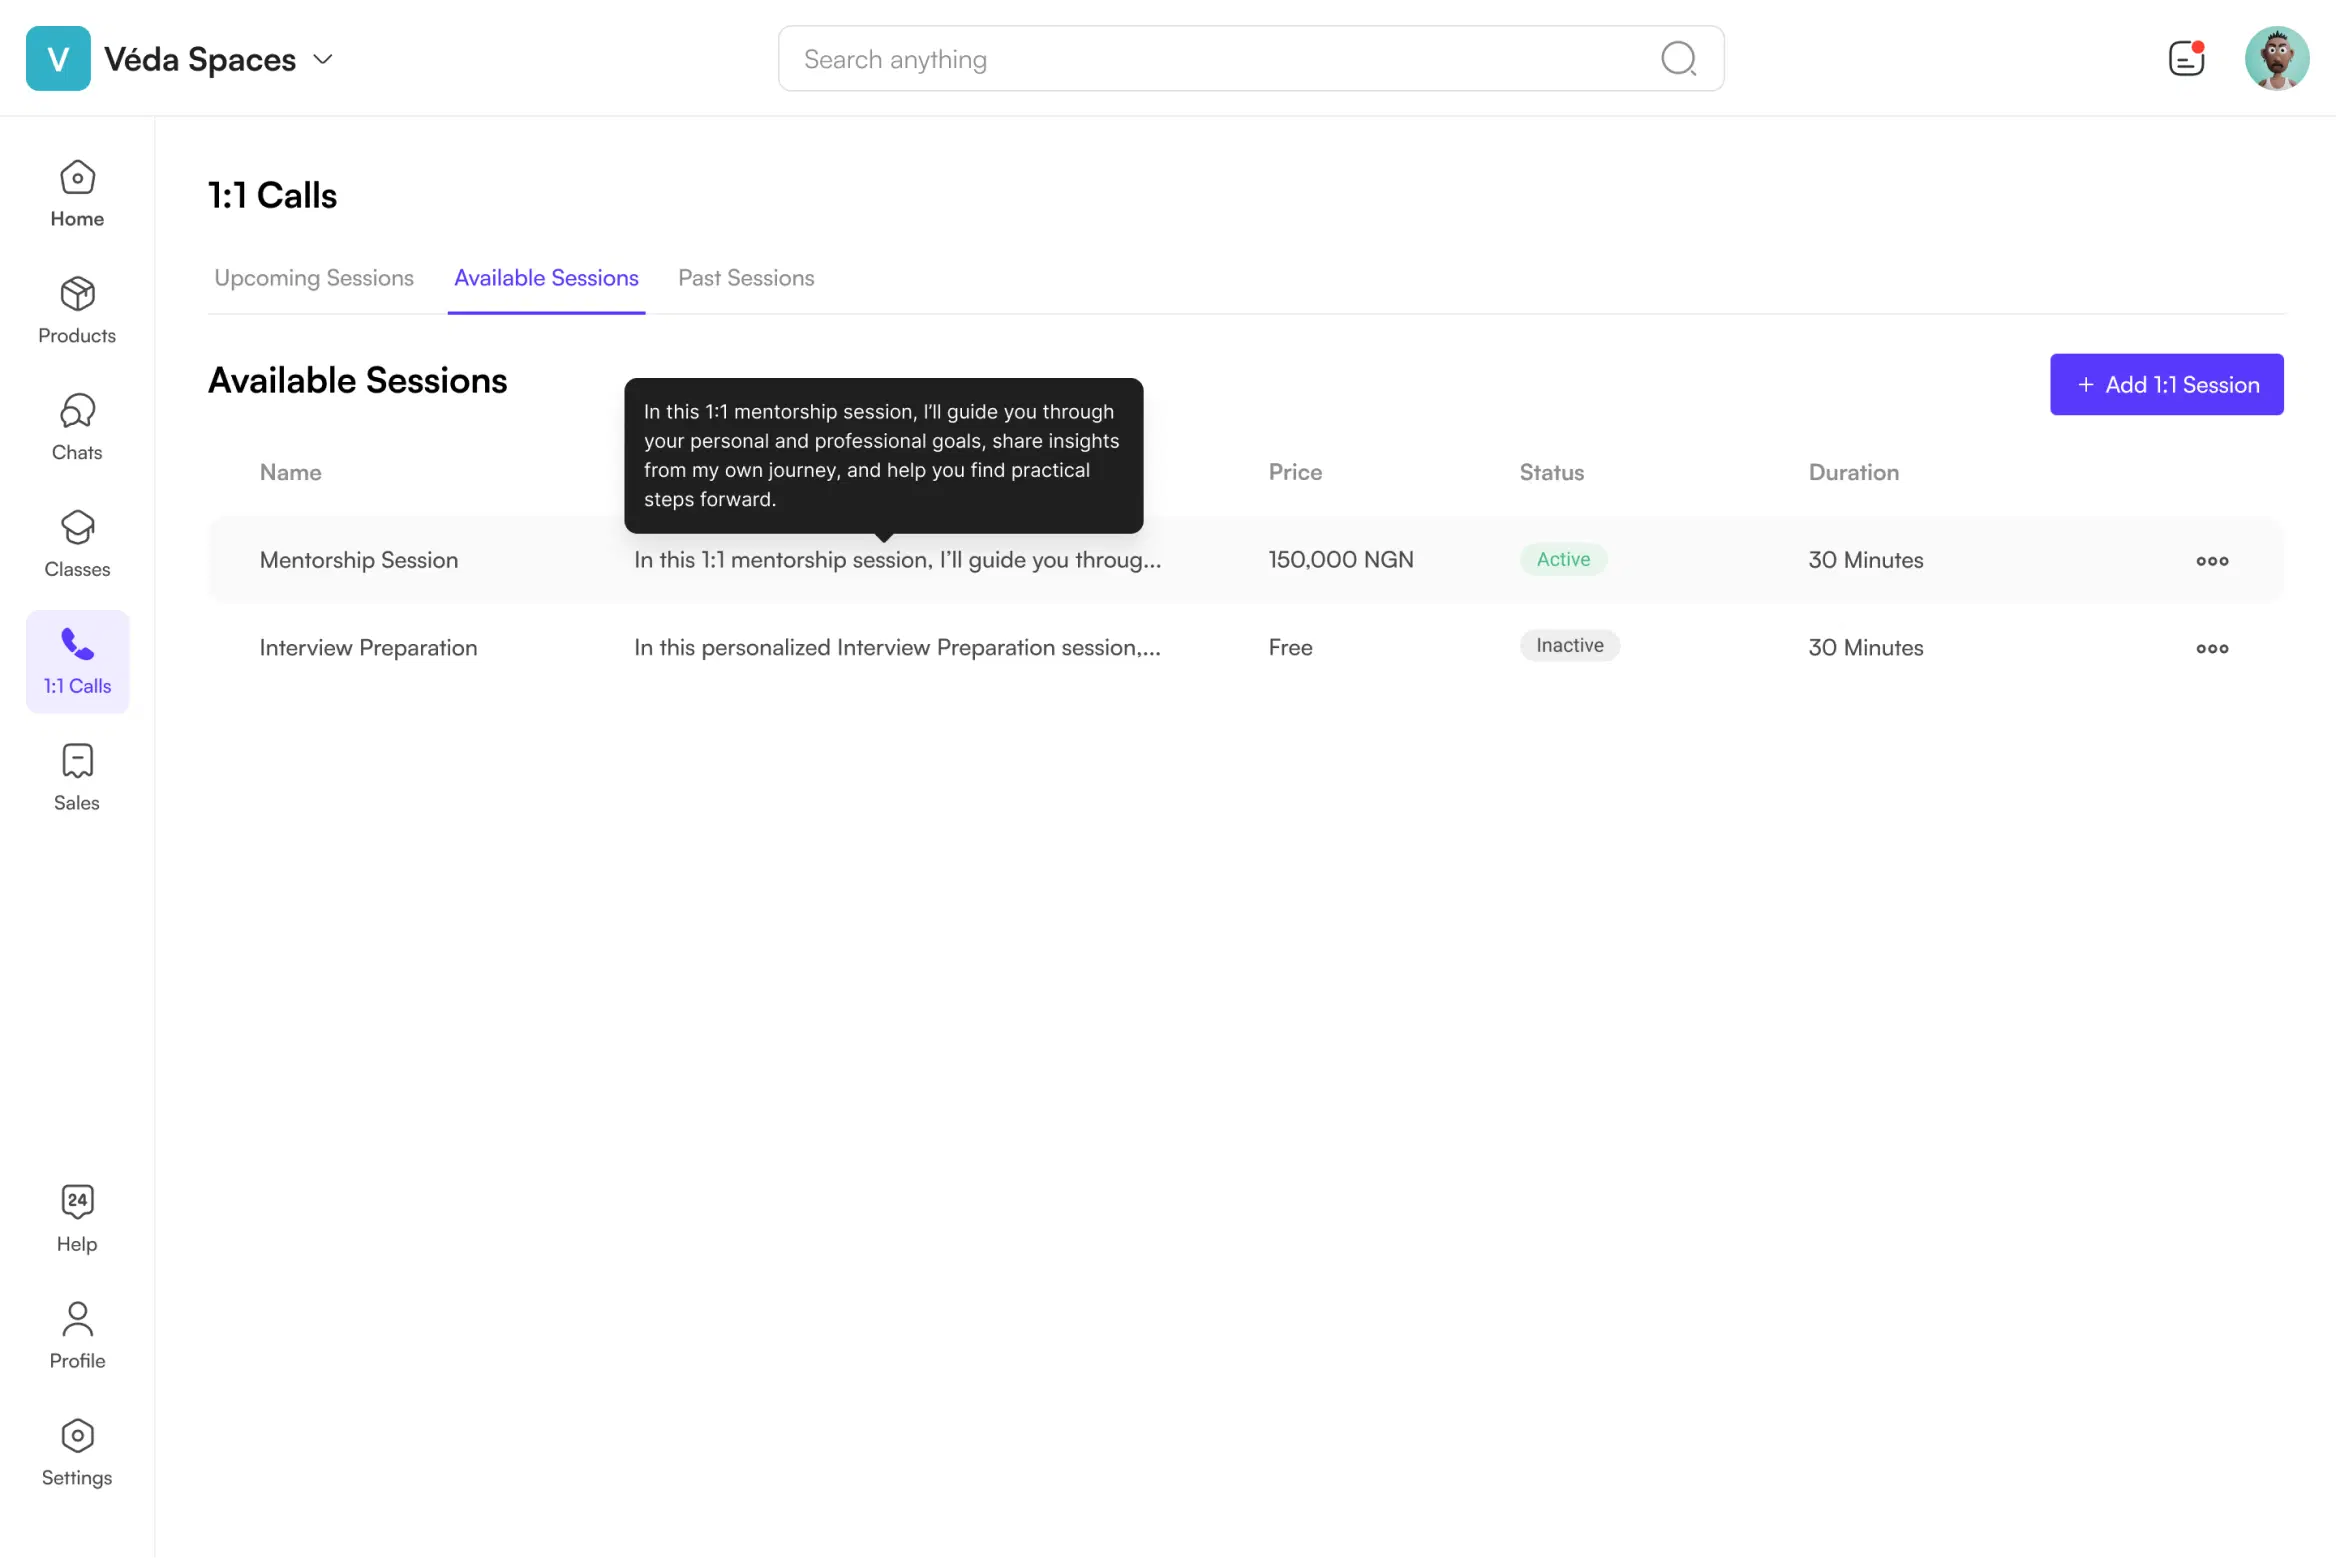Click the Active status badge
Image resolution: width=2336 pixels, height=1558 pixels.
click(1563, 560)
